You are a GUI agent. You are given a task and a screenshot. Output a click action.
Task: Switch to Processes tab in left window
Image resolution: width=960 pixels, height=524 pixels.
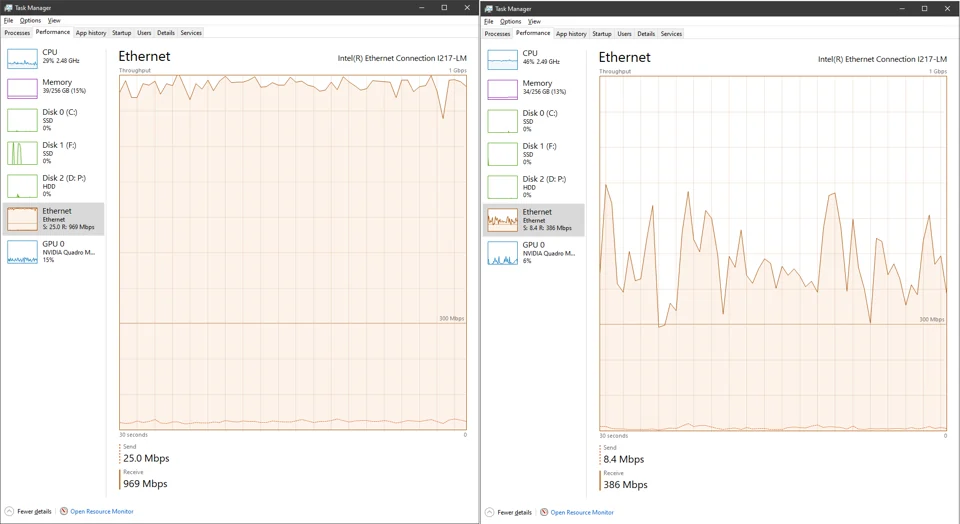tap(17, 33)
